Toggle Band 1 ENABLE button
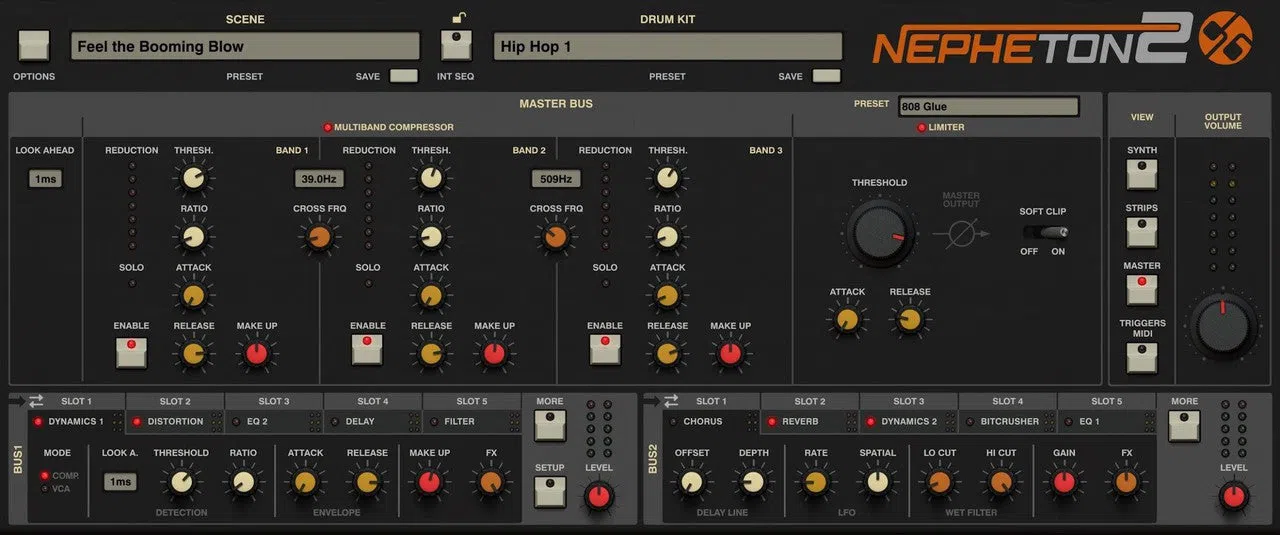The image size is (1280, 535). pos(131,350)
